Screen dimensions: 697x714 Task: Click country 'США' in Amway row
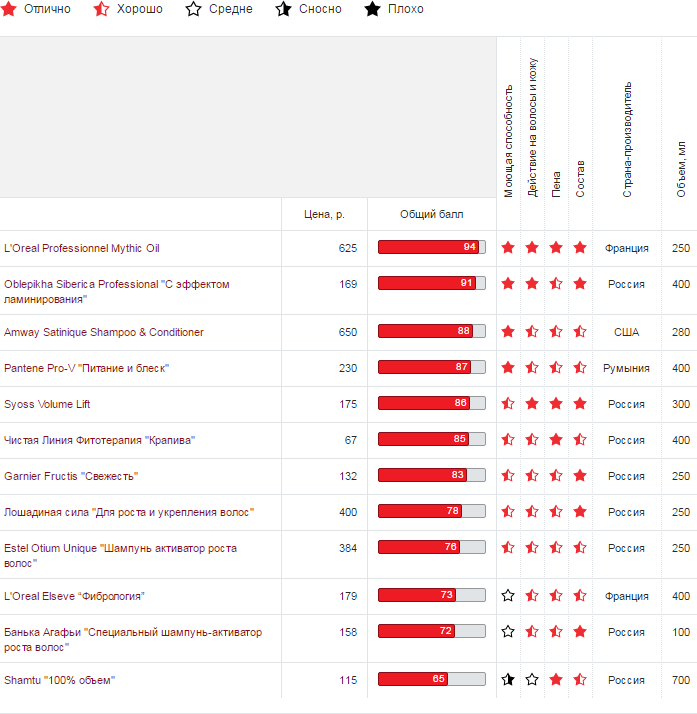tap(626, 332)
